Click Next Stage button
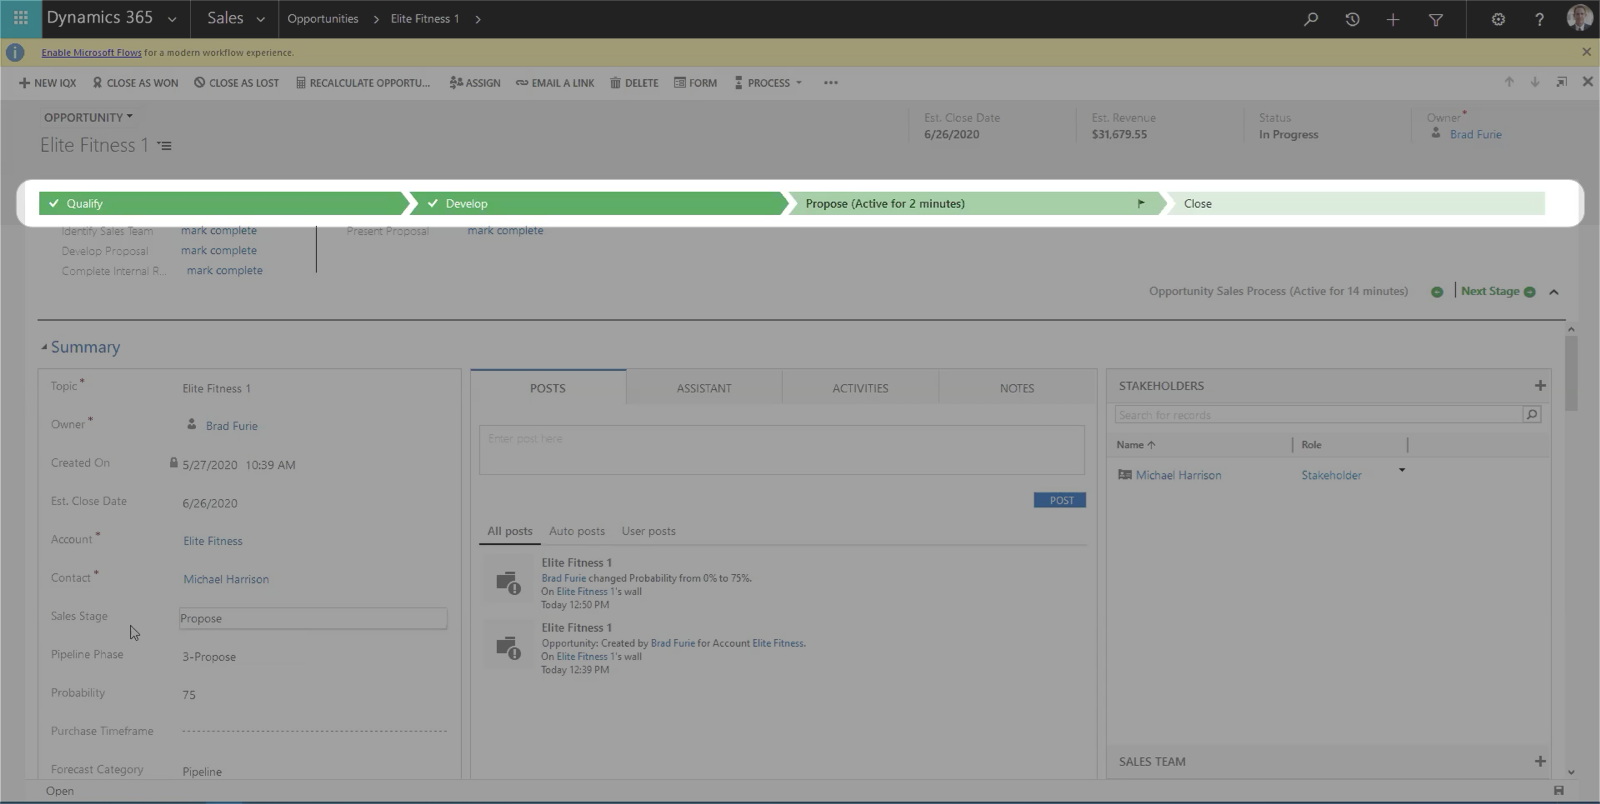Screen dimensions: 1600x804 pyautogui.click(x=1497, y=291)
